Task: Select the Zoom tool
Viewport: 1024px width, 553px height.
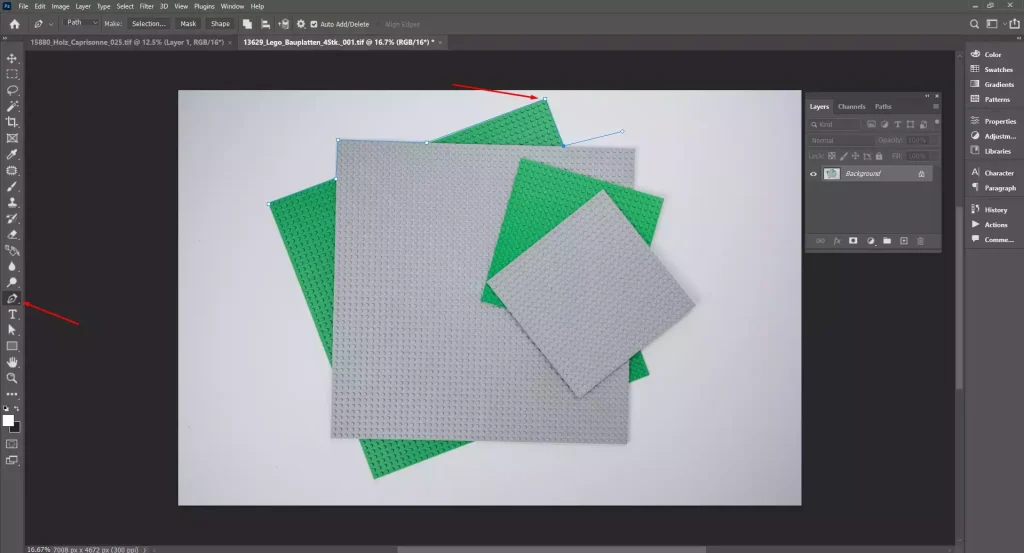Action: pos(12,378)
